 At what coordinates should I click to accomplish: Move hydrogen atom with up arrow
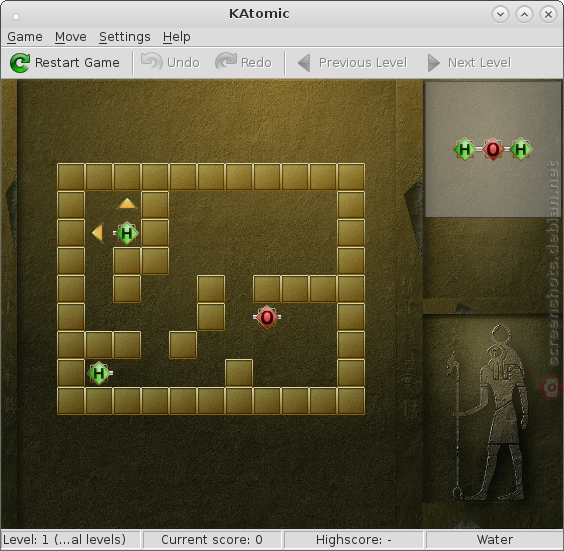coord(127,204)
